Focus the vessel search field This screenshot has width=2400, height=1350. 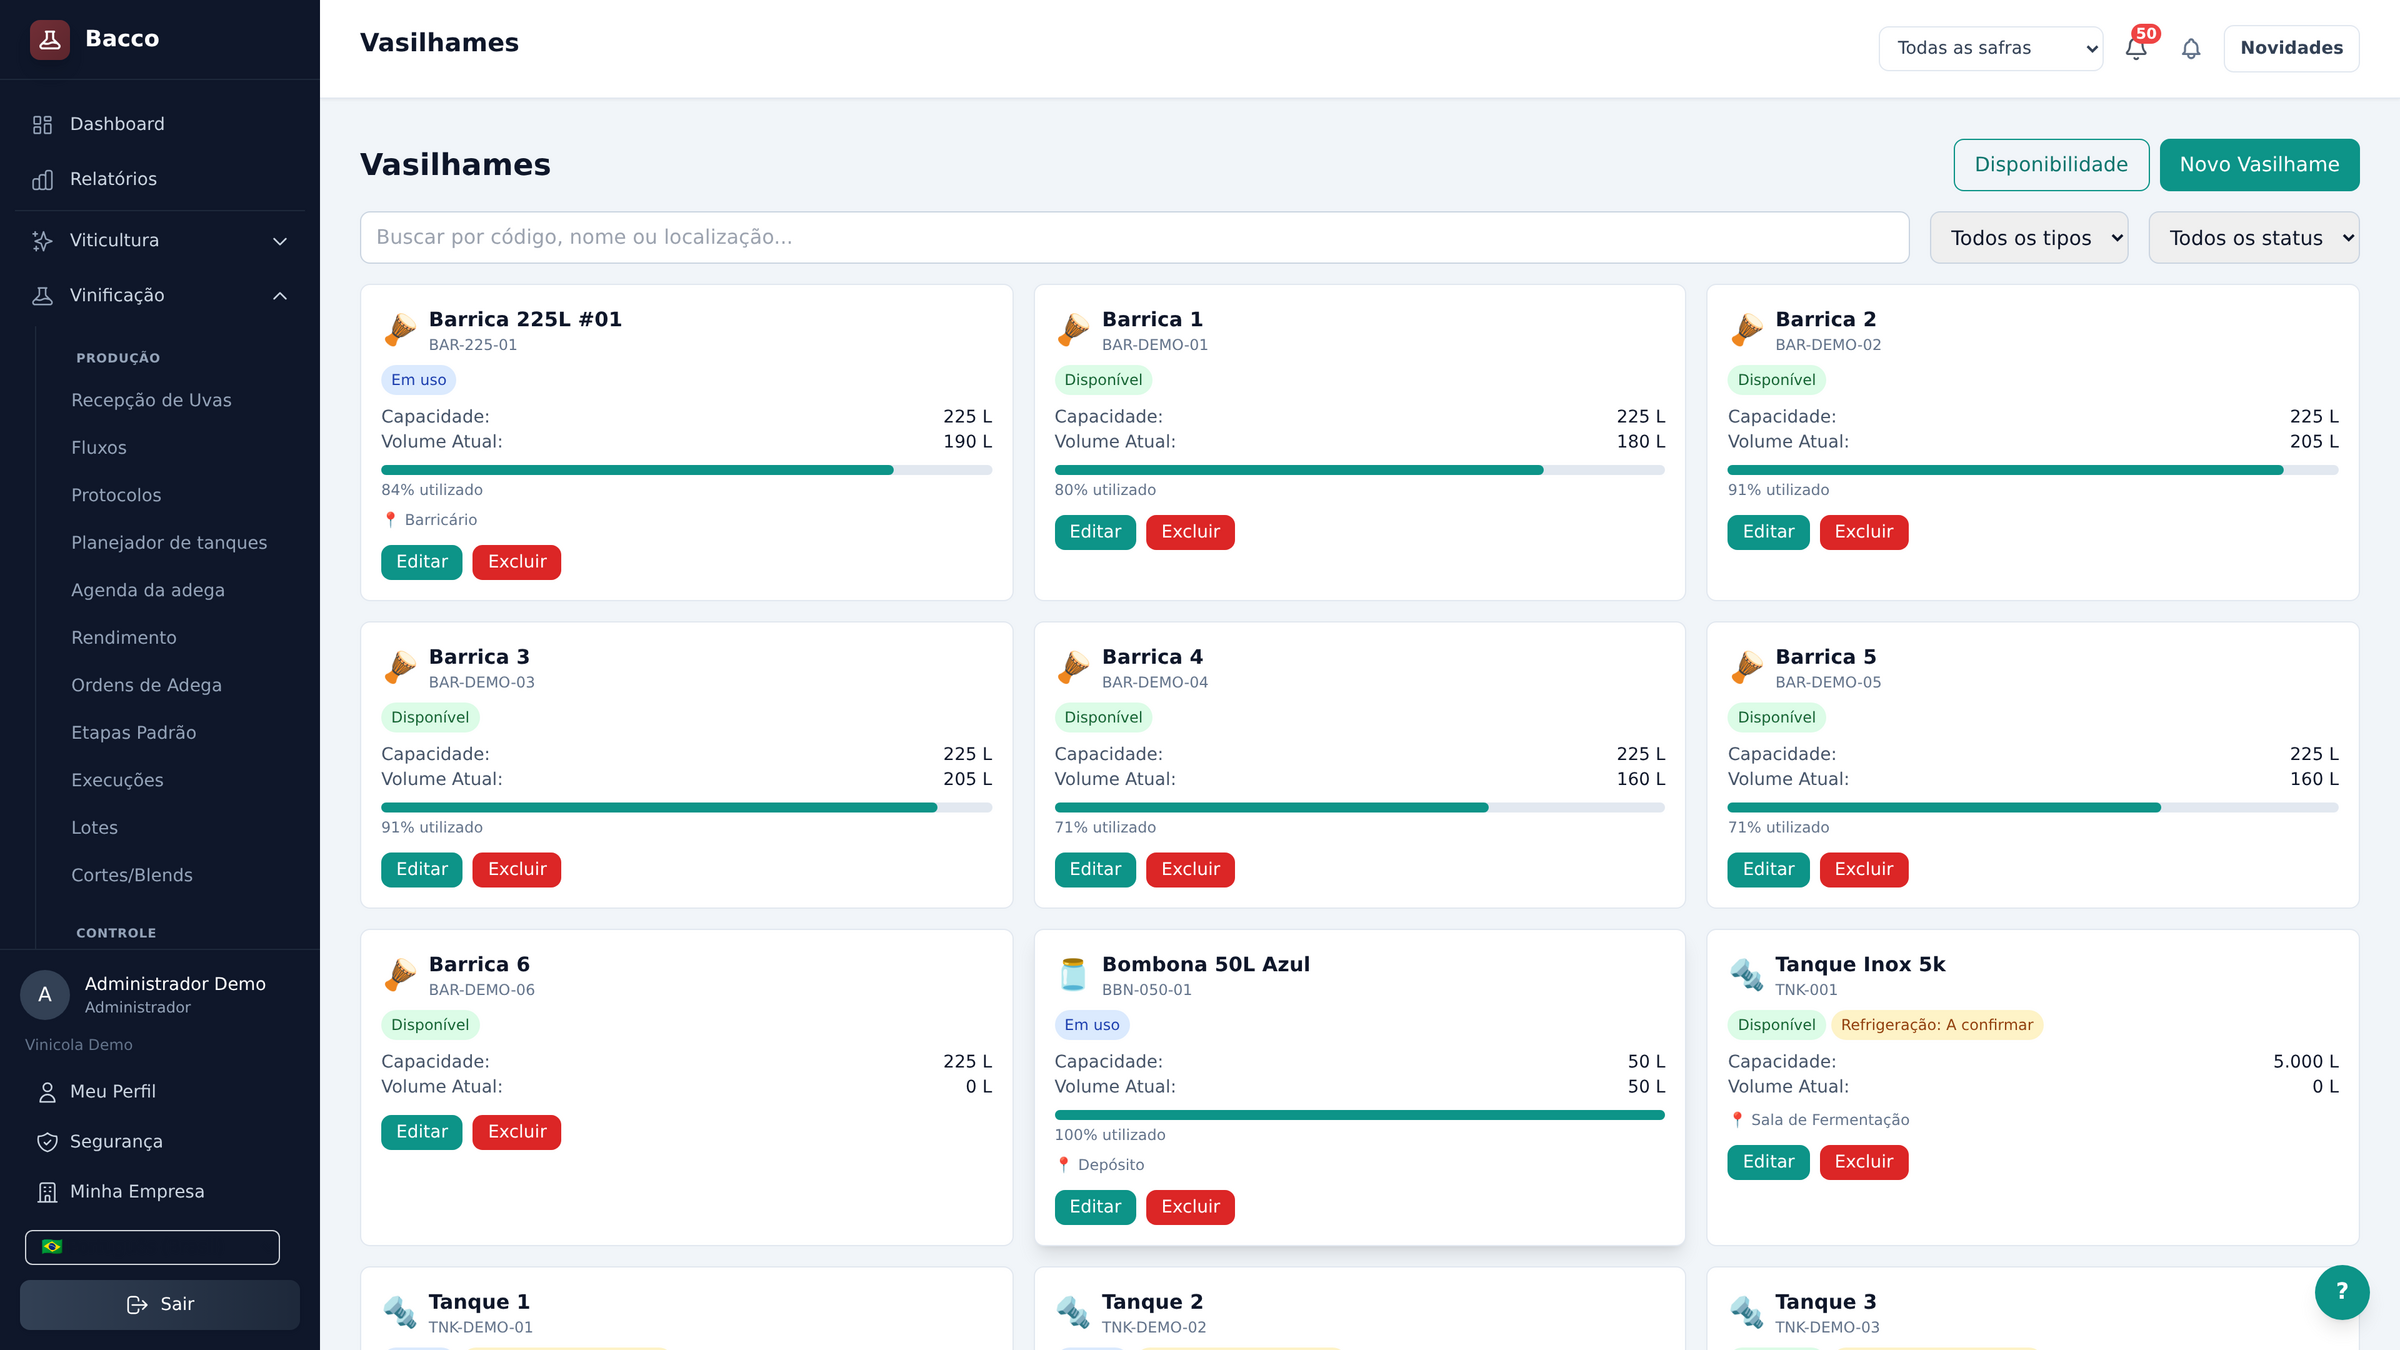click(1134, 238)
